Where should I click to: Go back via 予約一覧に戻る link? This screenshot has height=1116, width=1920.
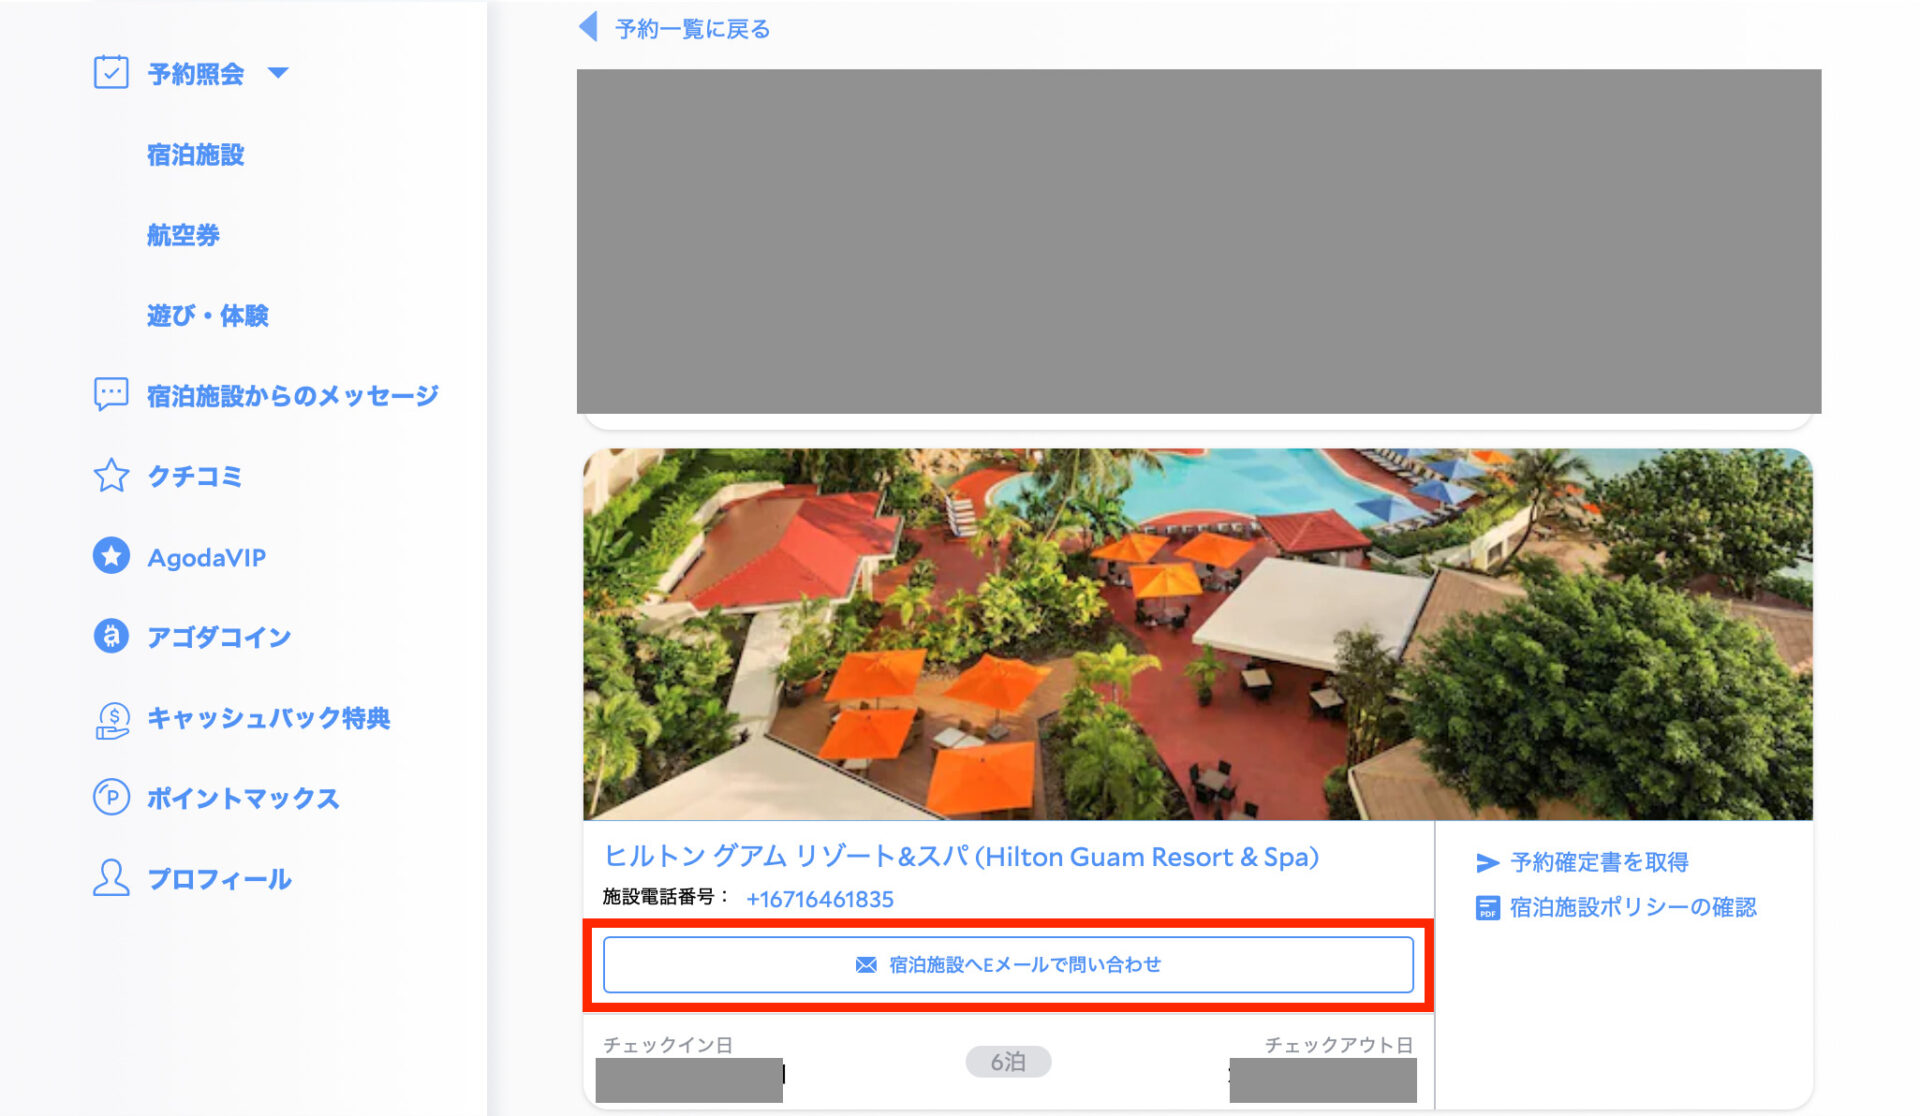pyautogui.click(x=693, y=29)
